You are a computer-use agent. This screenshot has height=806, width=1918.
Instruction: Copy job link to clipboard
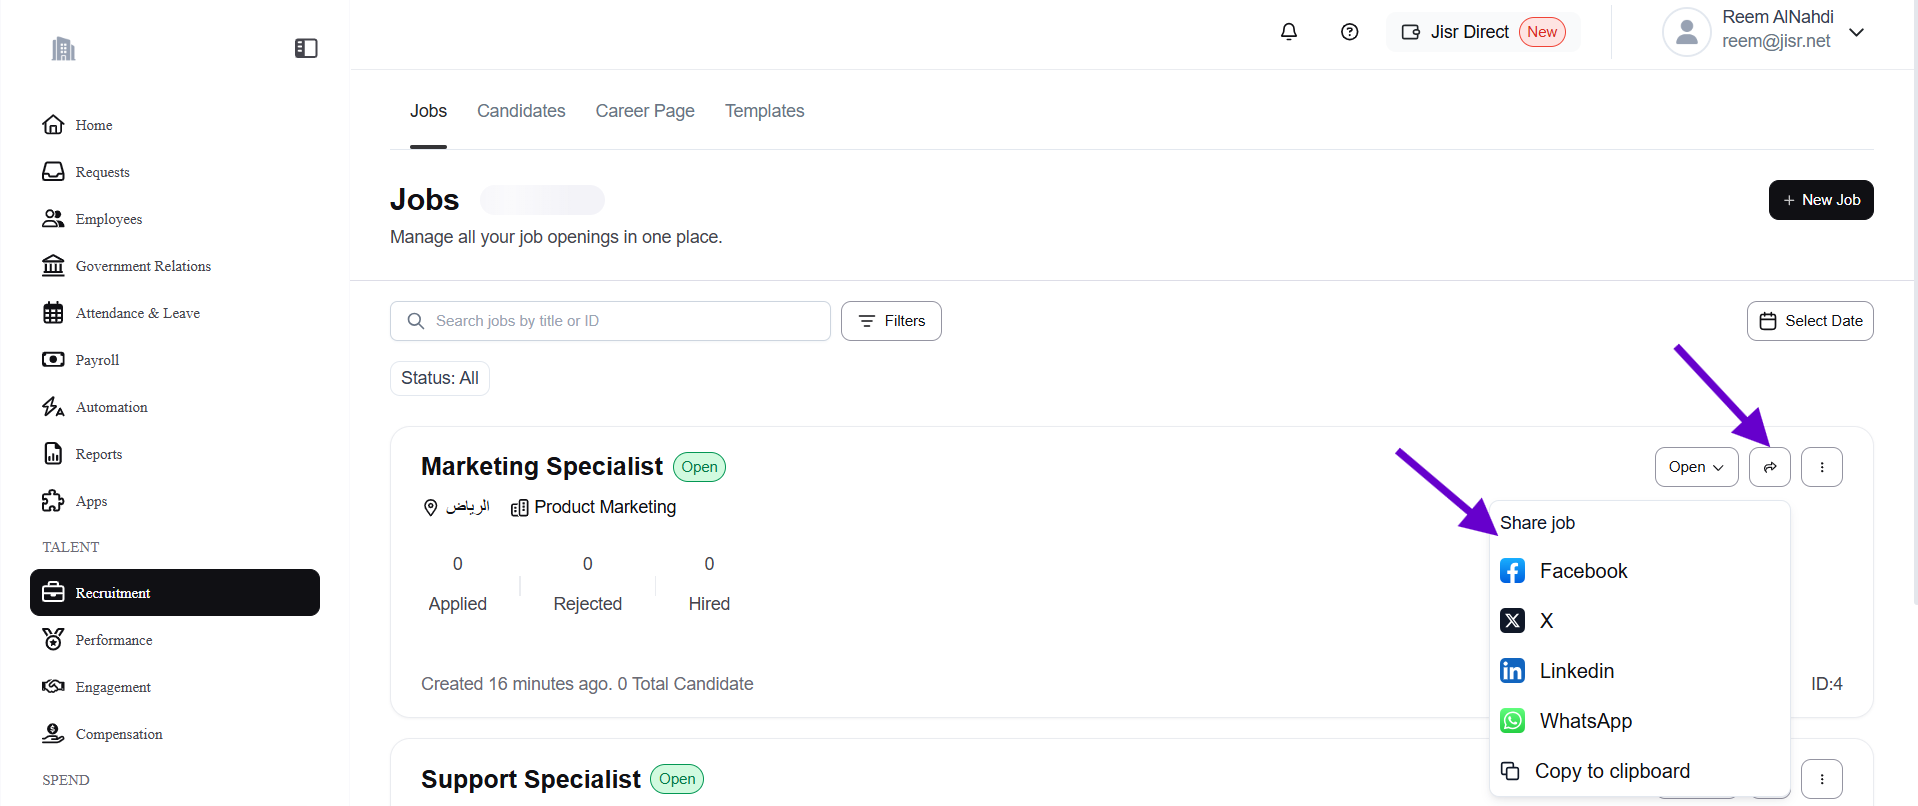[x=1611, y=771]
